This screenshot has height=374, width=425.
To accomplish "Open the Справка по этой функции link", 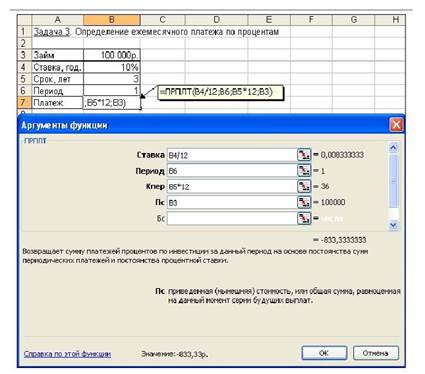I will (67, 354).
